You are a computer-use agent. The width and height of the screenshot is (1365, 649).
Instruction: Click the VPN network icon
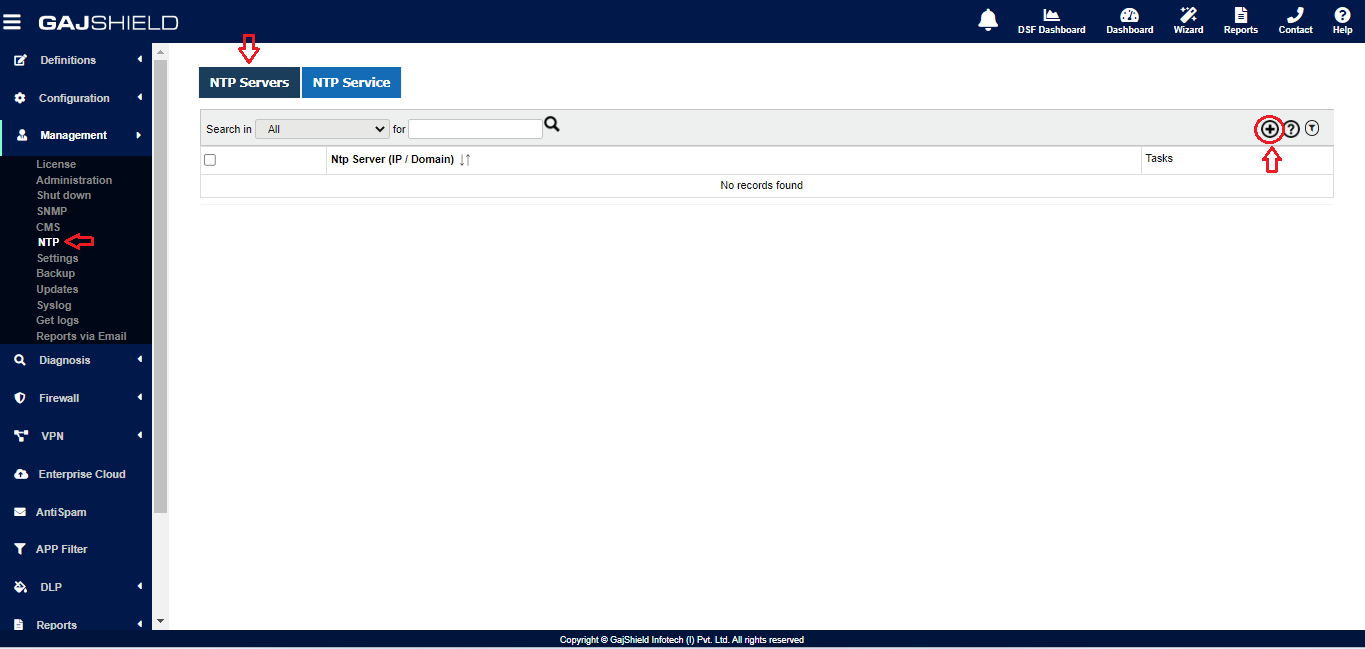20,436
